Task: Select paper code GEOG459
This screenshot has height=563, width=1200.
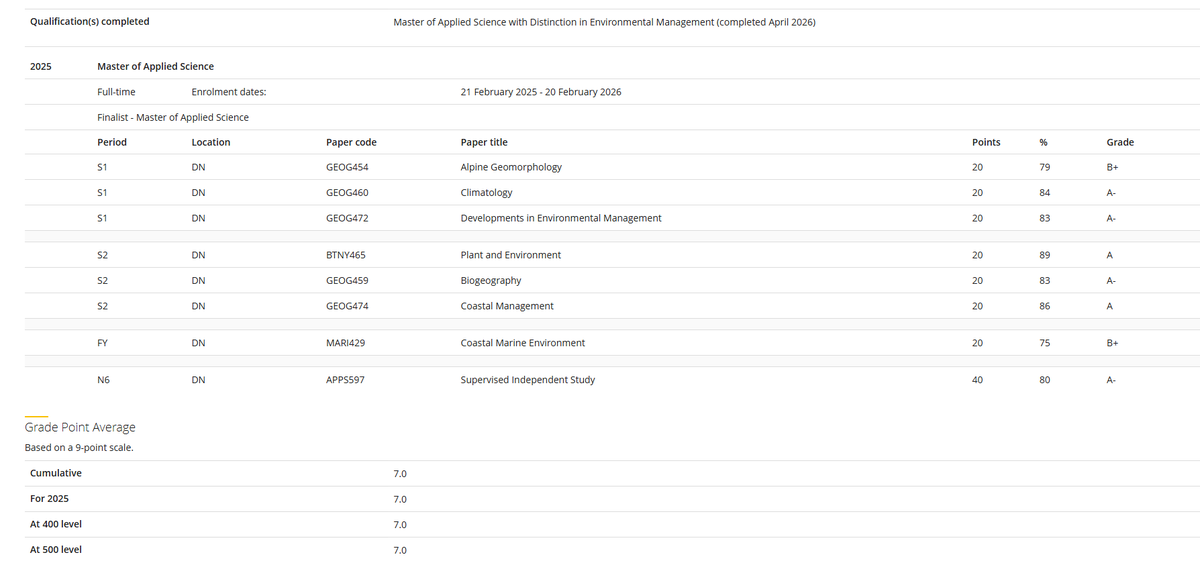Action: click(x=348, y=281)
